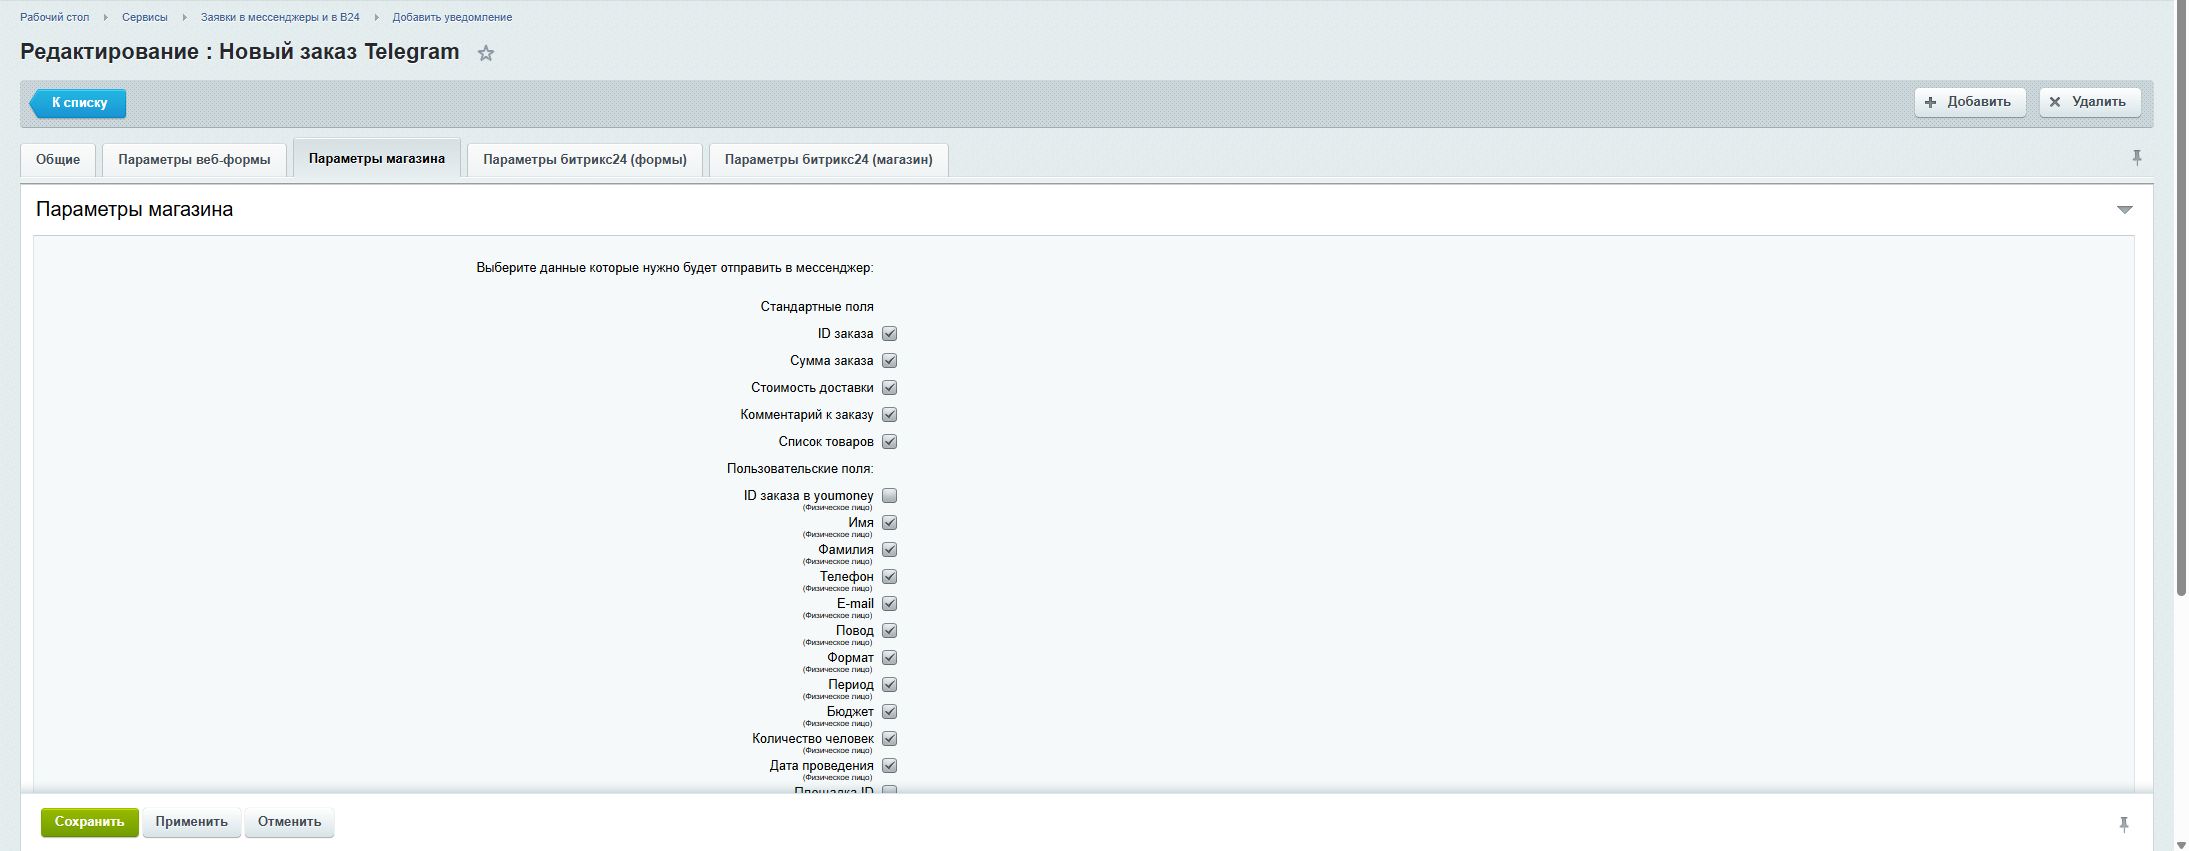Screen dimensions: 2189x851
Task: Open the Параметры веб-формы tab
Action: (x=194, y=160)
